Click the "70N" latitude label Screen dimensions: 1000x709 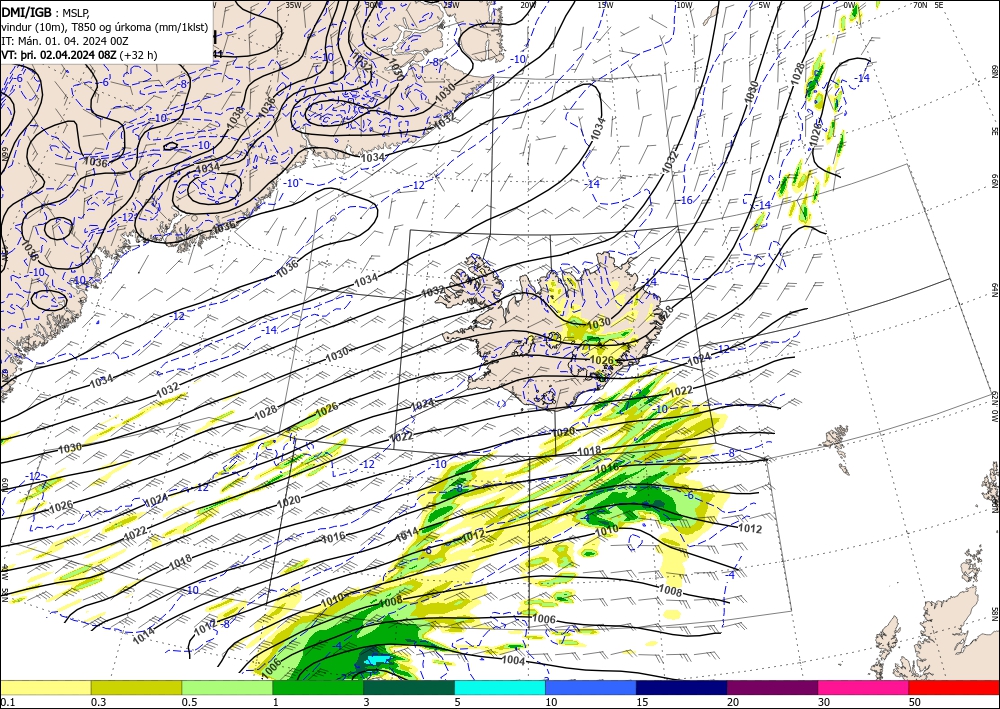920,4
